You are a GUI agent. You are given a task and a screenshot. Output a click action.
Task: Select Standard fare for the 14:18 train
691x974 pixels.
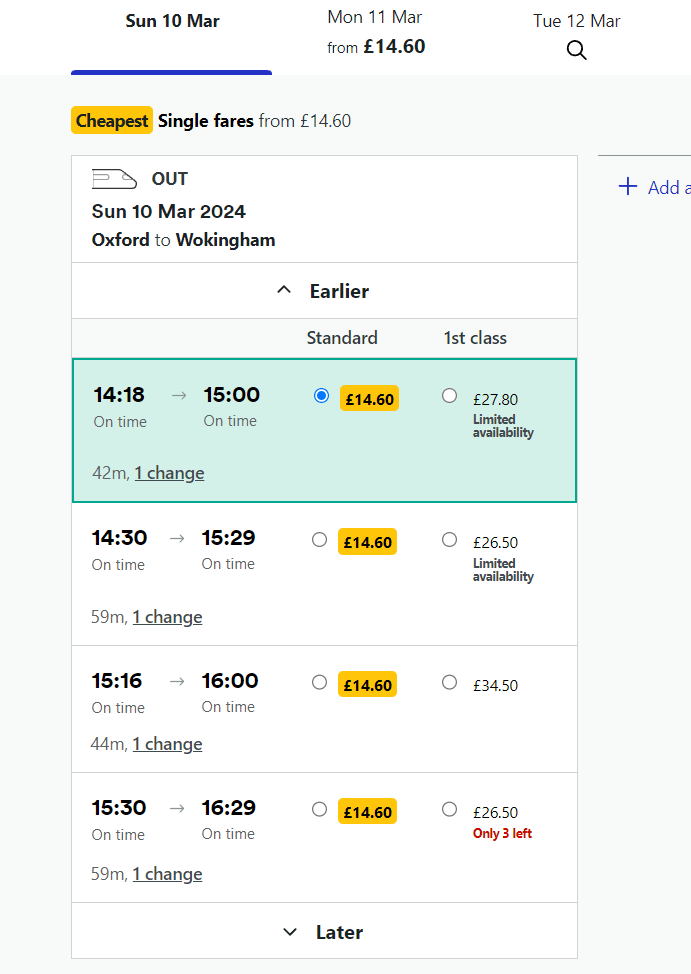(321, 396)
